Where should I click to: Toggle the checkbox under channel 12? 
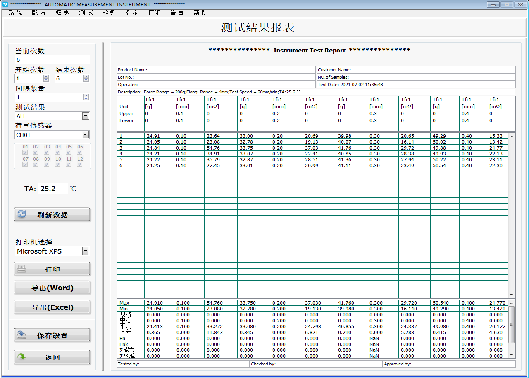click(80, 165)
